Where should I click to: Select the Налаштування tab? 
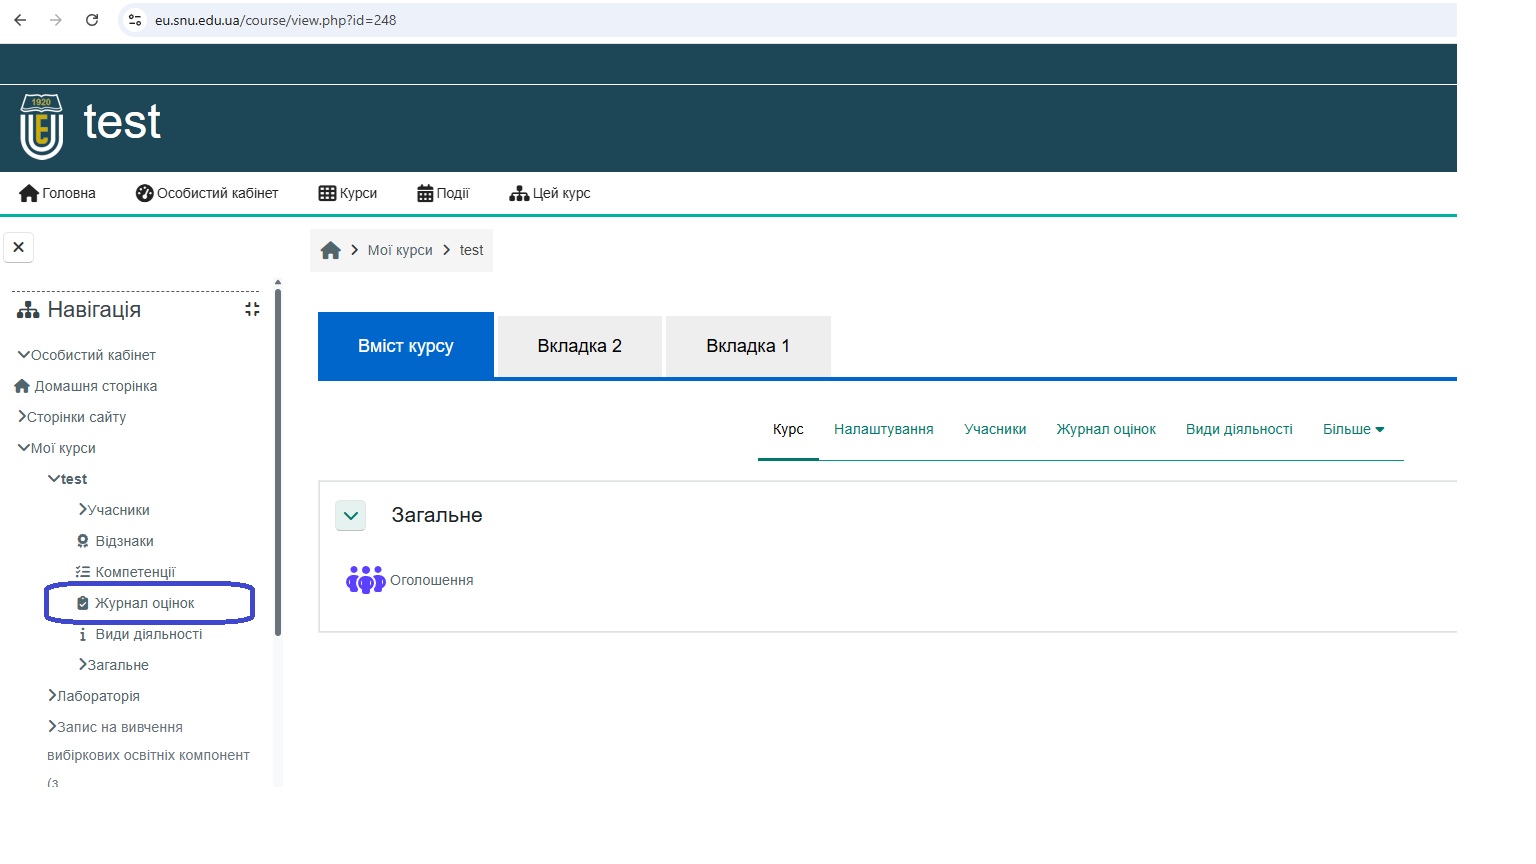coord(883,429)
